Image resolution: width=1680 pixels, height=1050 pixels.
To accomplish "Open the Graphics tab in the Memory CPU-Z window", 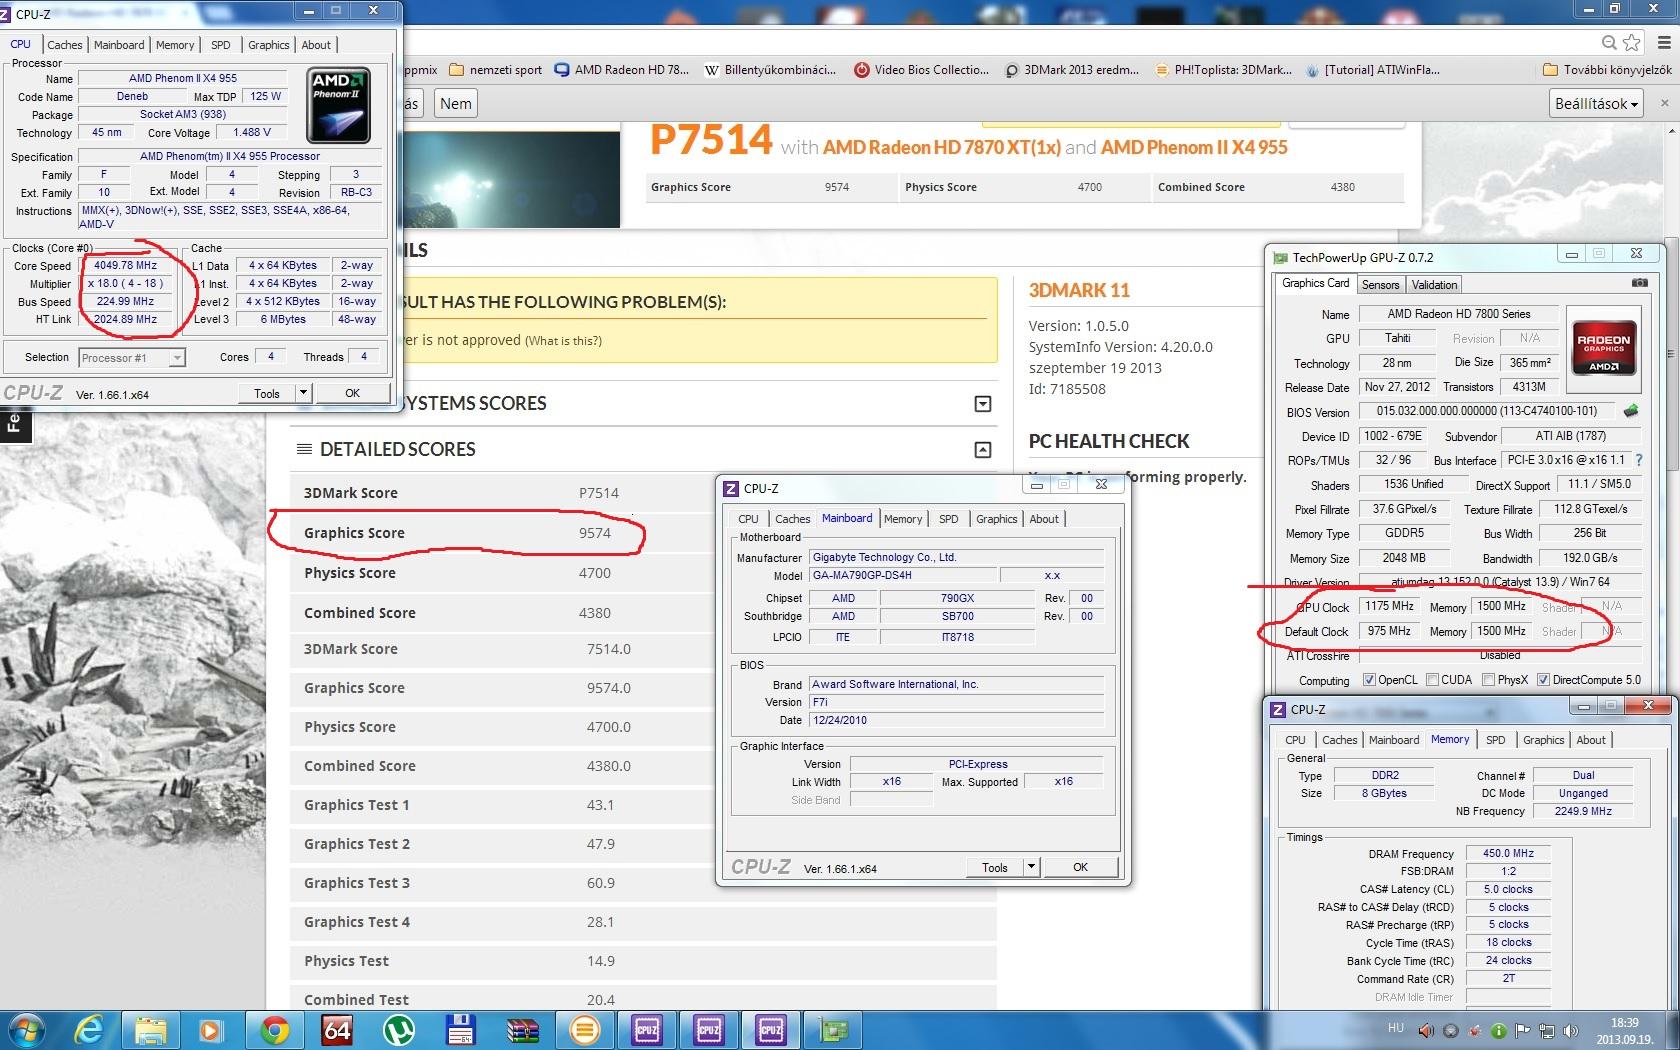I will (1543, 740).
